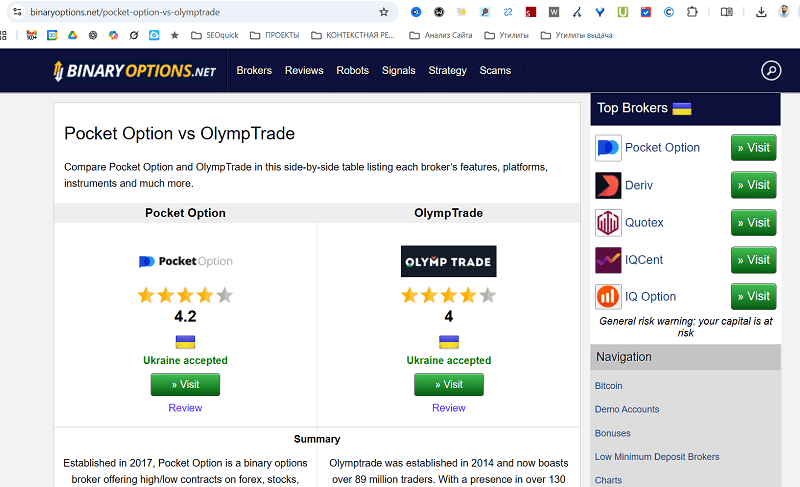Open the Deriv text link
Viewport: 800px width, 487px height.
pyautogui.click(x=639, y=185)
